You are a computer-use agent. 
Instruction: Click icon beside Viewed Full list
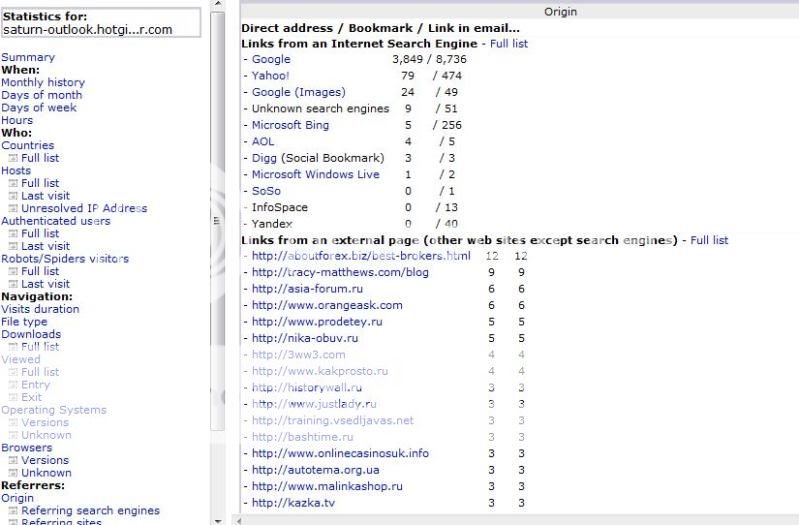(13, 372)
